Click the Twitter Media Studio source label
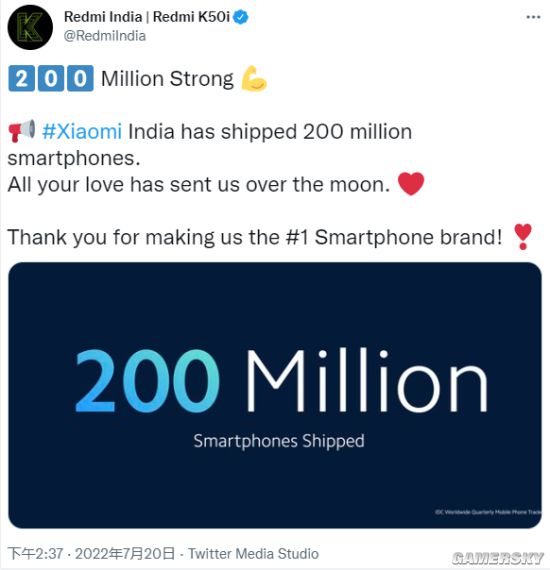This screenshot has height=570, width=550. (x=253, y=554)
